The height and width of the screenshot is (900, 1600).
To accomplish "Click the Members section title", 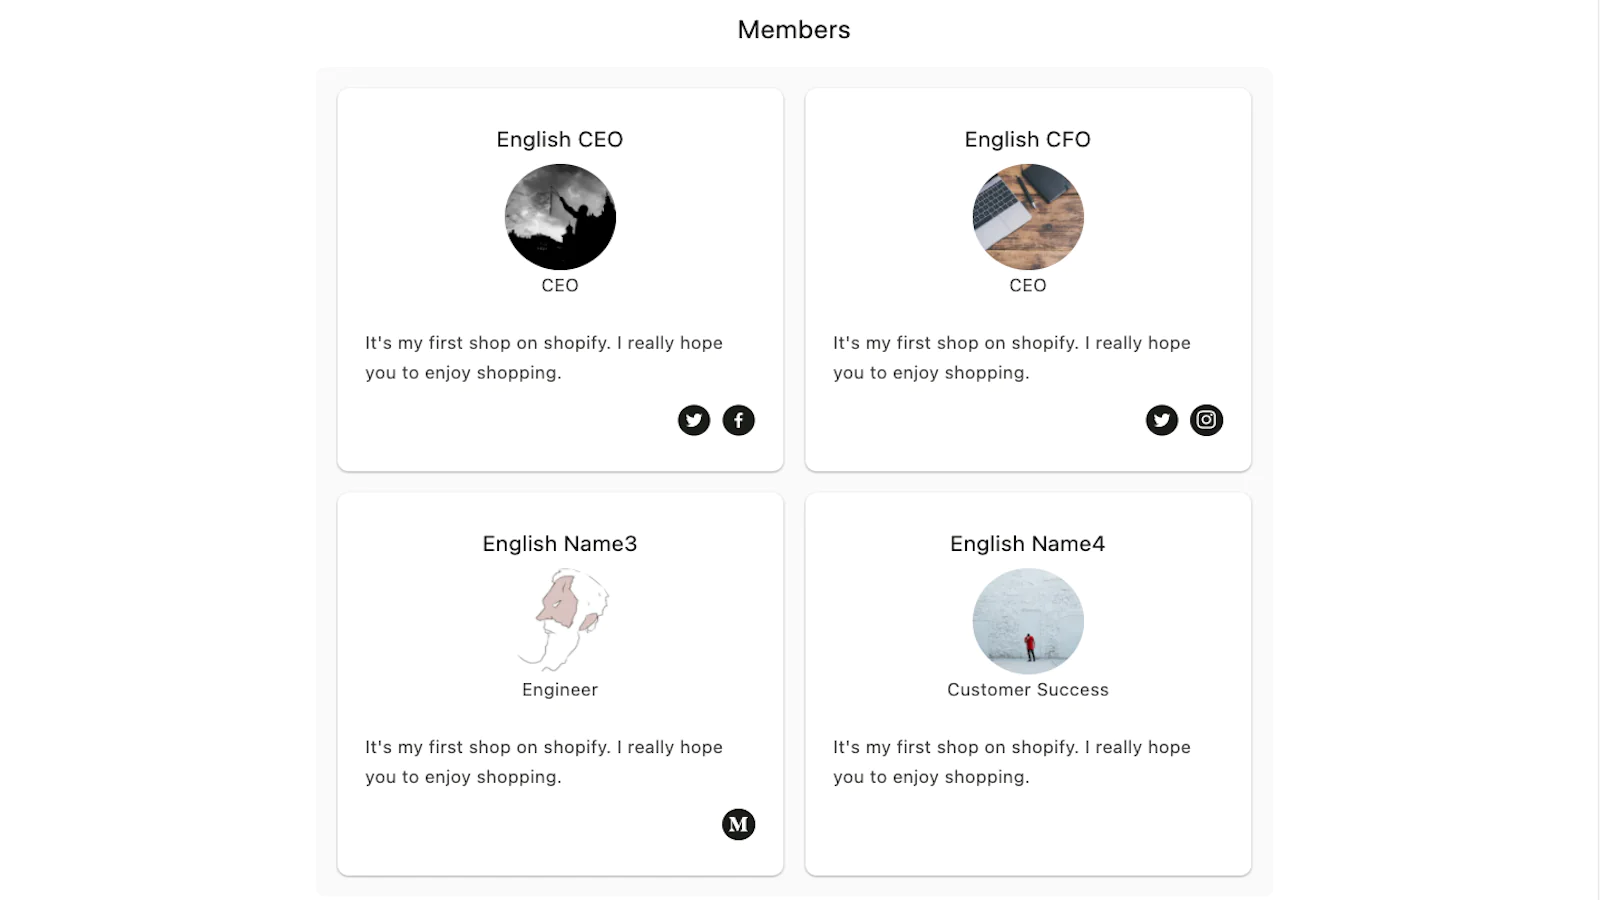I will 794,30.
